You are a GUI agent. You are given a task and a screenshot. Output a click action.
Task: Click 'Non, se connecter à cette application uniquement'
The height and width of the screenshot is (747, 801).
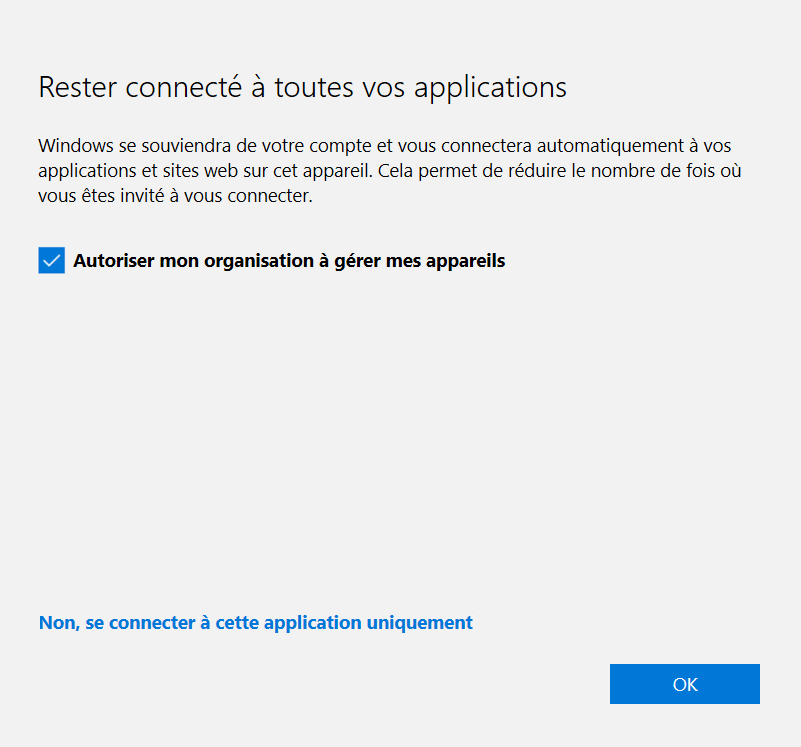pyautogui.click(x=255, y=622)
